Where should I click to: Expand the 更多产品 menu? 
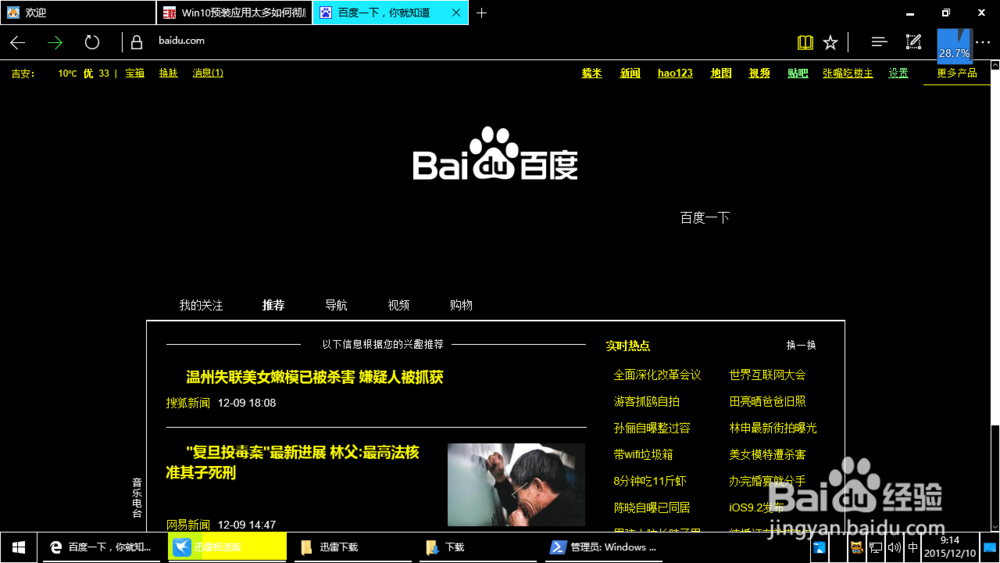pos(957,73)
